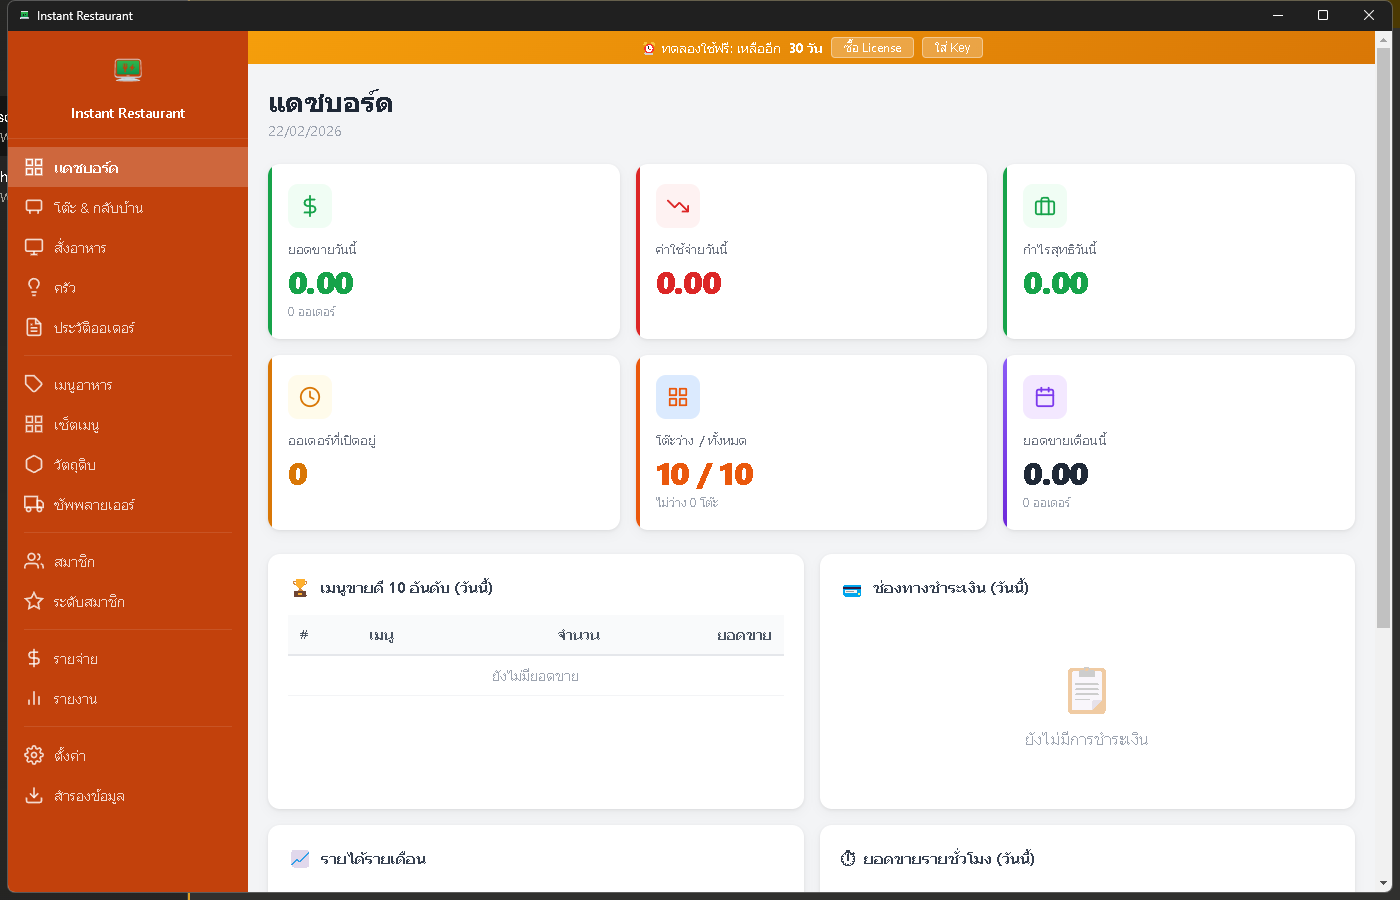Click the dollar sign icon on sales card

click(310, 206)
